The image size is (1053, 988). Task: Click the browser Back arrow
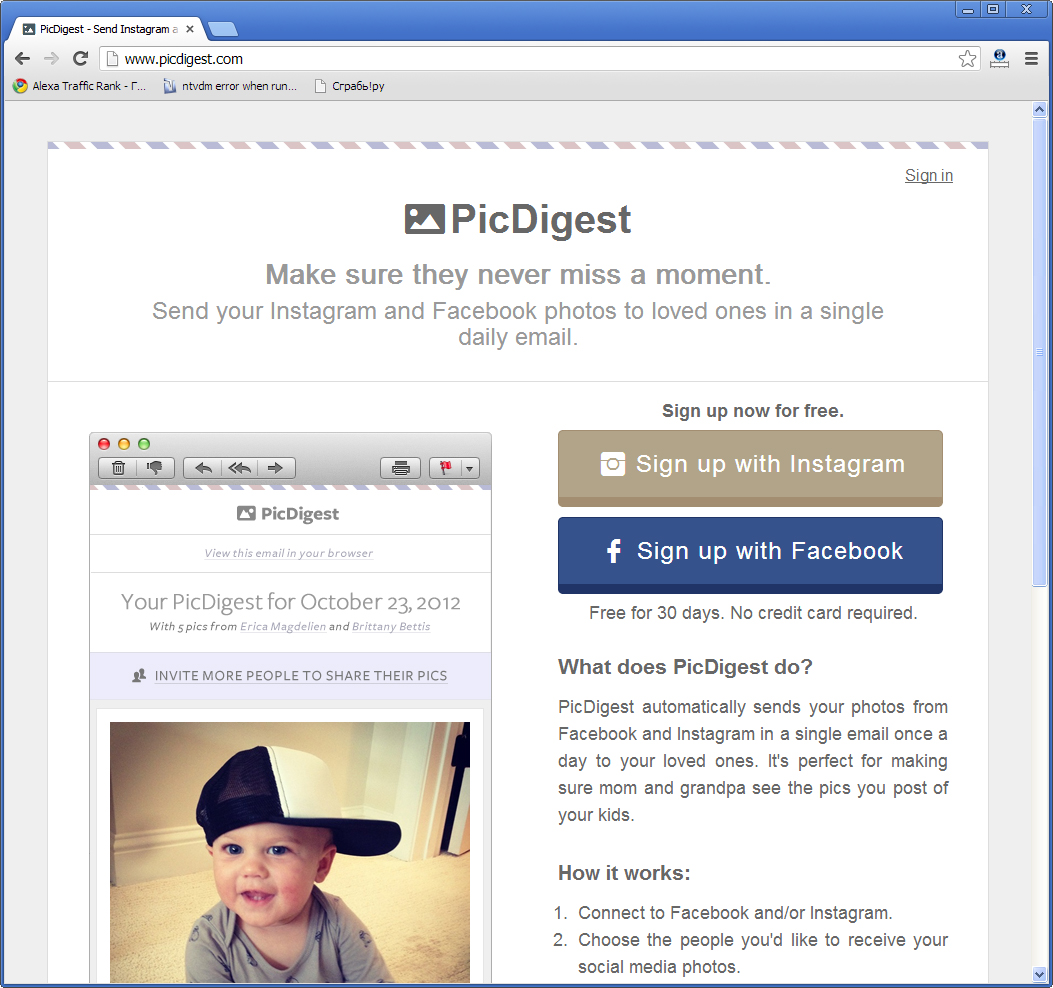(22, 58)
